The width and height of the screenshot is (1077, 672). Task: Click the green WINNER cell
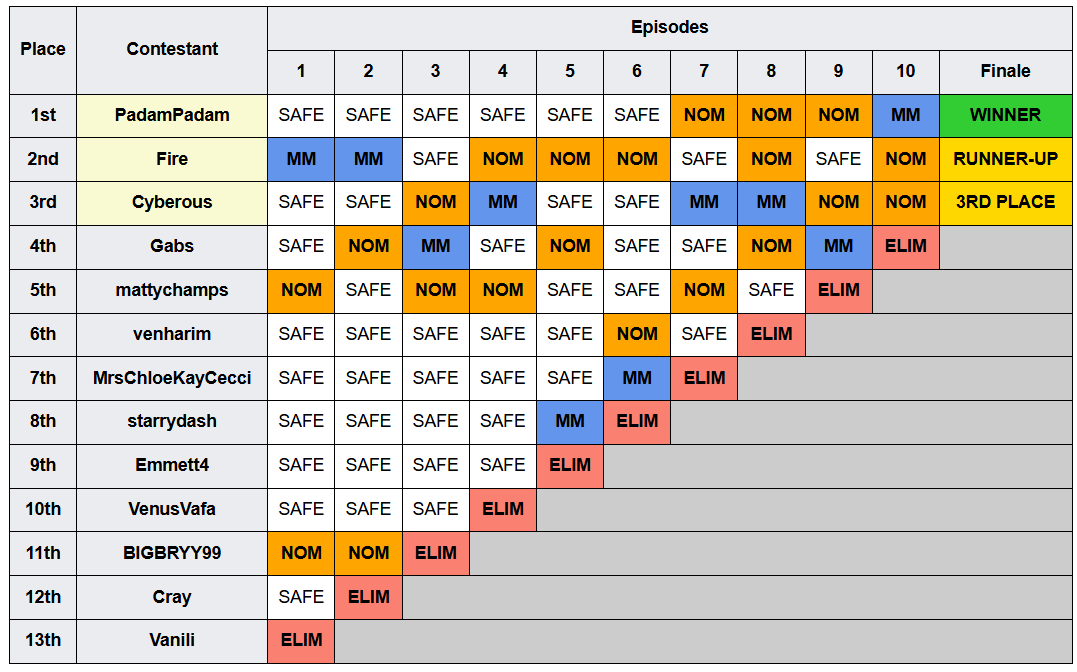coord(1005,115)
